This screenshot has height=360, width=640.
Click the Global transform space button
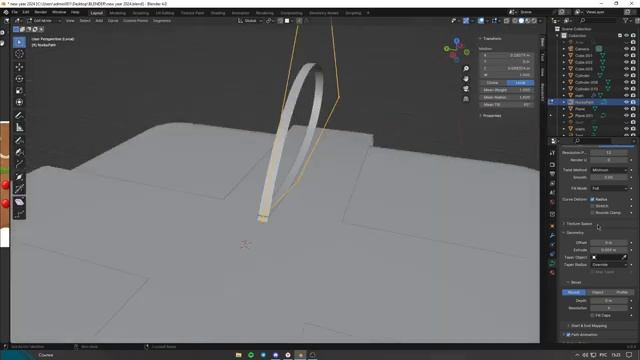point(493,82)
